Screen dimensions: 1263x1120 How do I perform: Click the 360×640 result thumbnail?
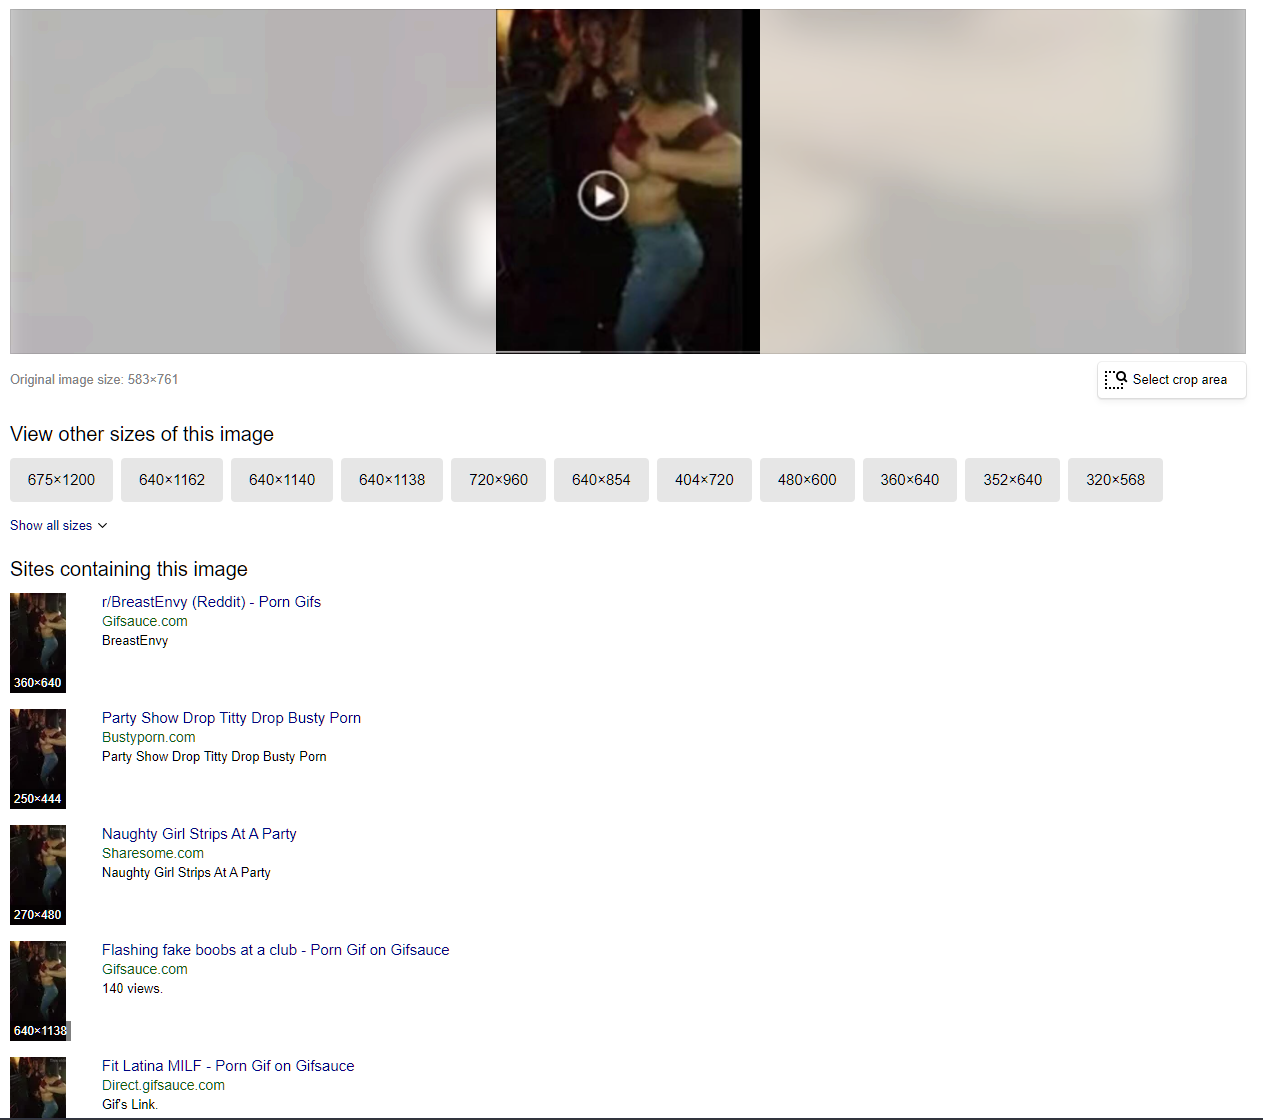(x=38, y=643)
